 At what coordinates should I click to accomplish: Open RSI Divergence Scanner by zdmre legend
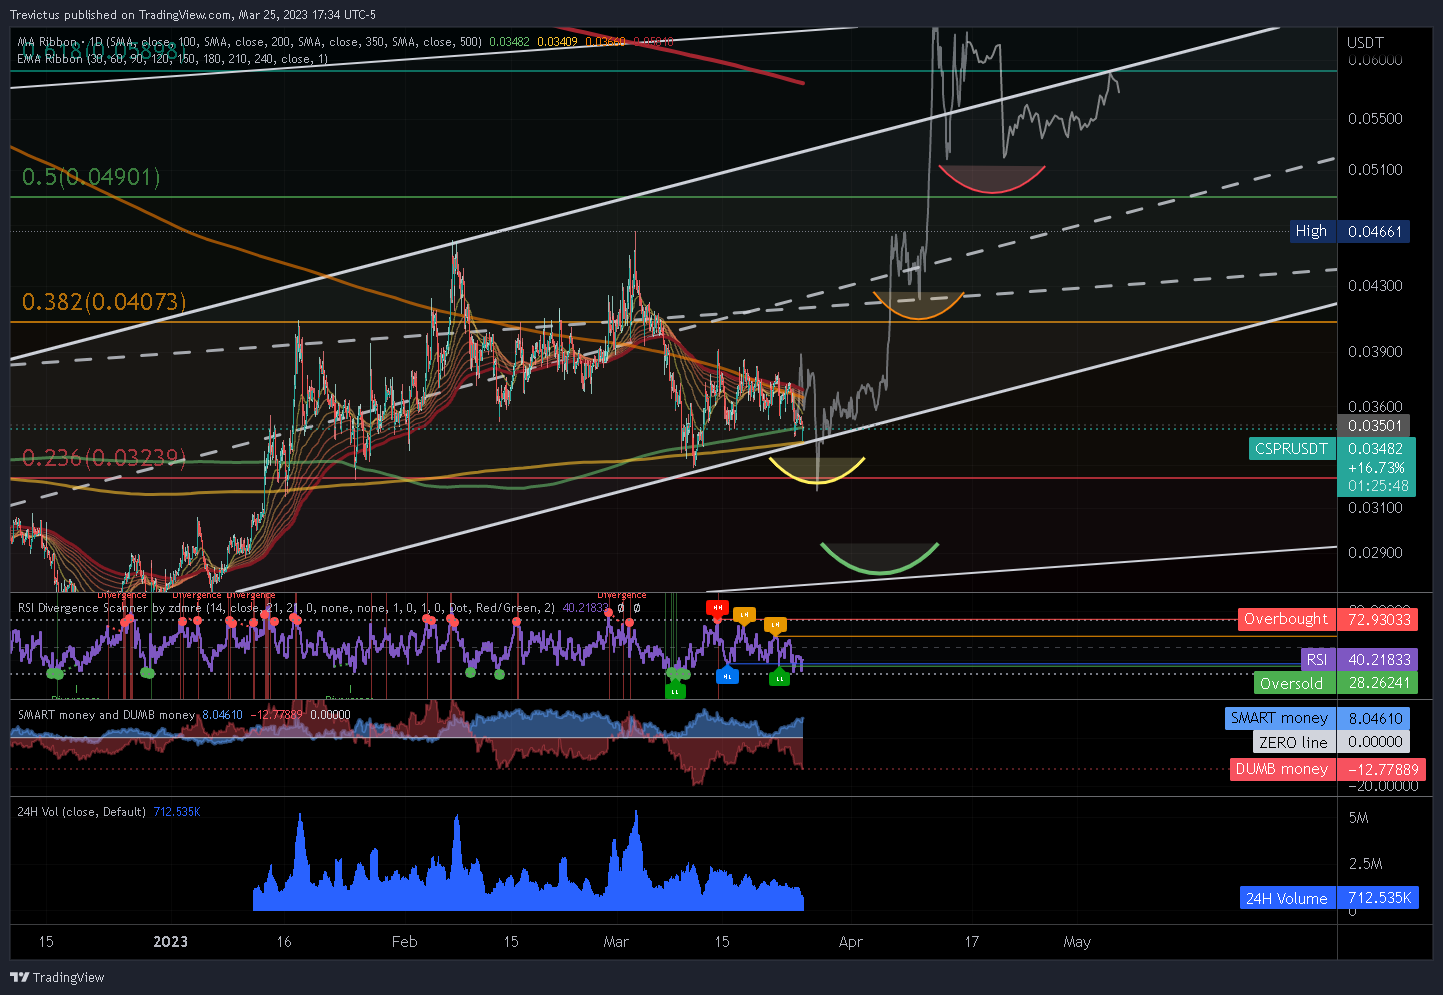(x=286, y=607)
